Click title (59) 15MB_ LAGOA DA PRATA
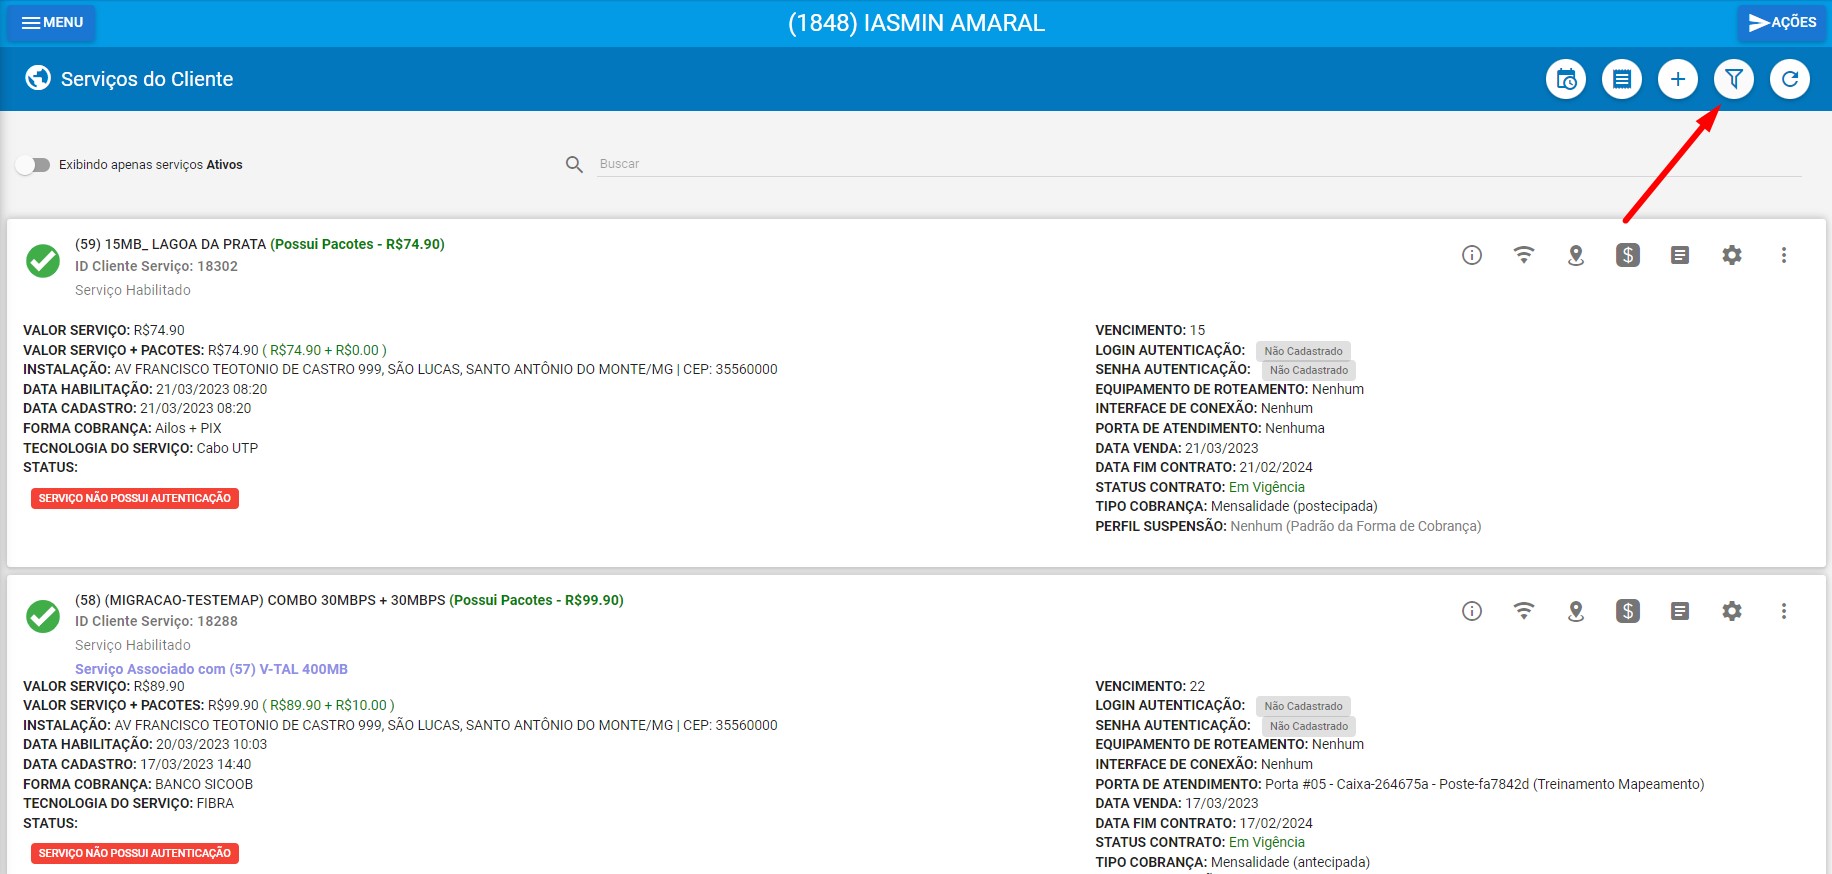1832x874 pixels. (170, 244)
